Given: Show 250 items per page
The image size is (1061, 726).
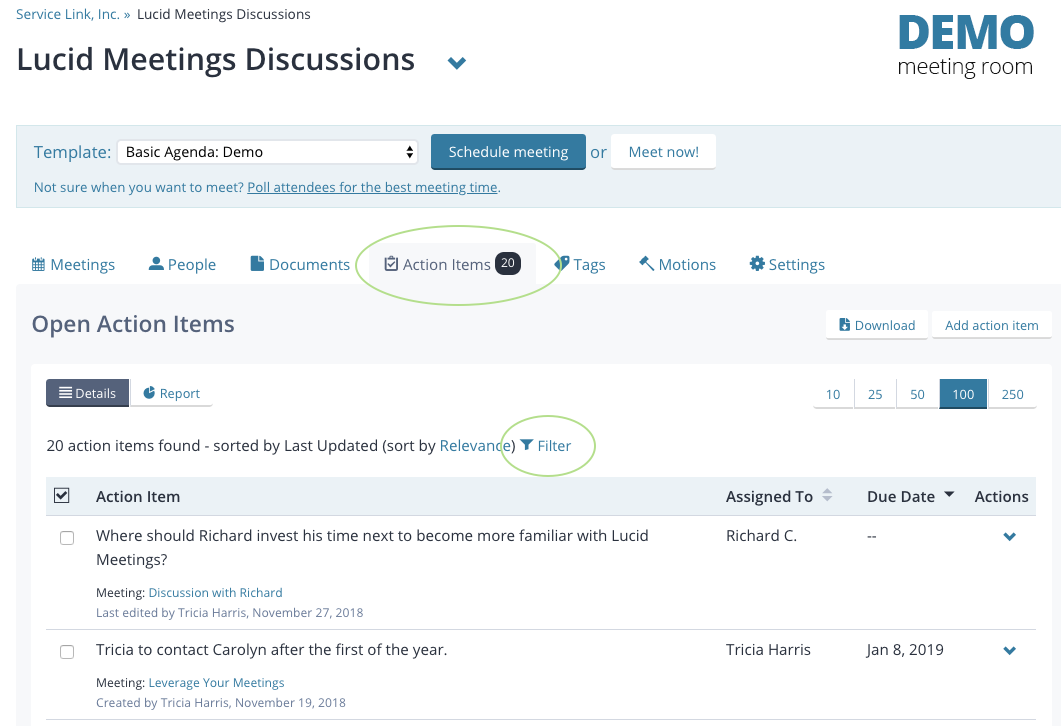Looking at the screenshot, I should coord(1012,394).
